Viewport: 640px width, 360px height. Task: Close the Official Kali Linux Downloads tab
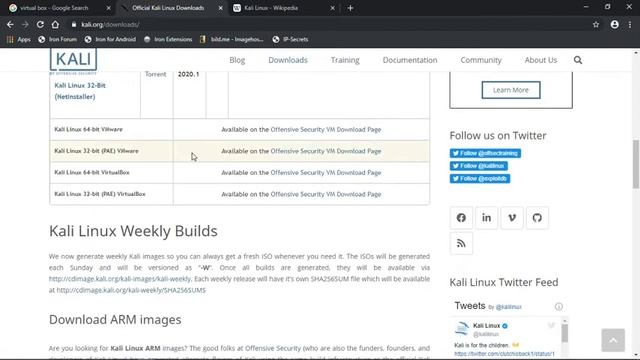click(220, 8)
